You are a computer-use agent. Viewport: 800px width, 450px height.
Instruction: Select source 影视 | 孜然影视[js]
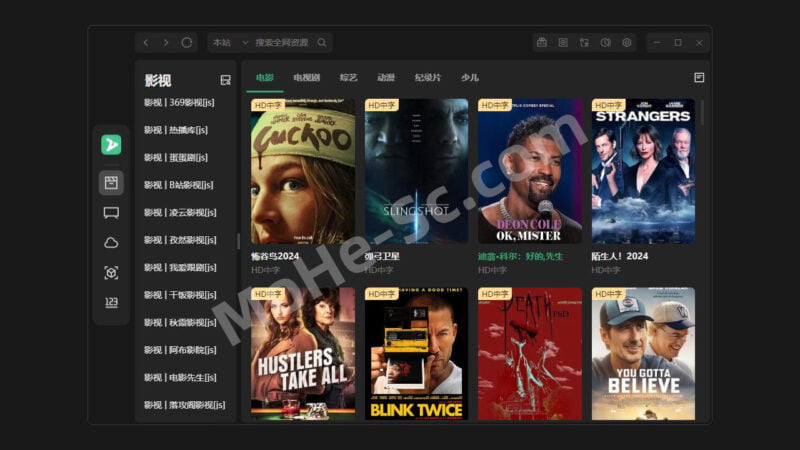[180, 240]
